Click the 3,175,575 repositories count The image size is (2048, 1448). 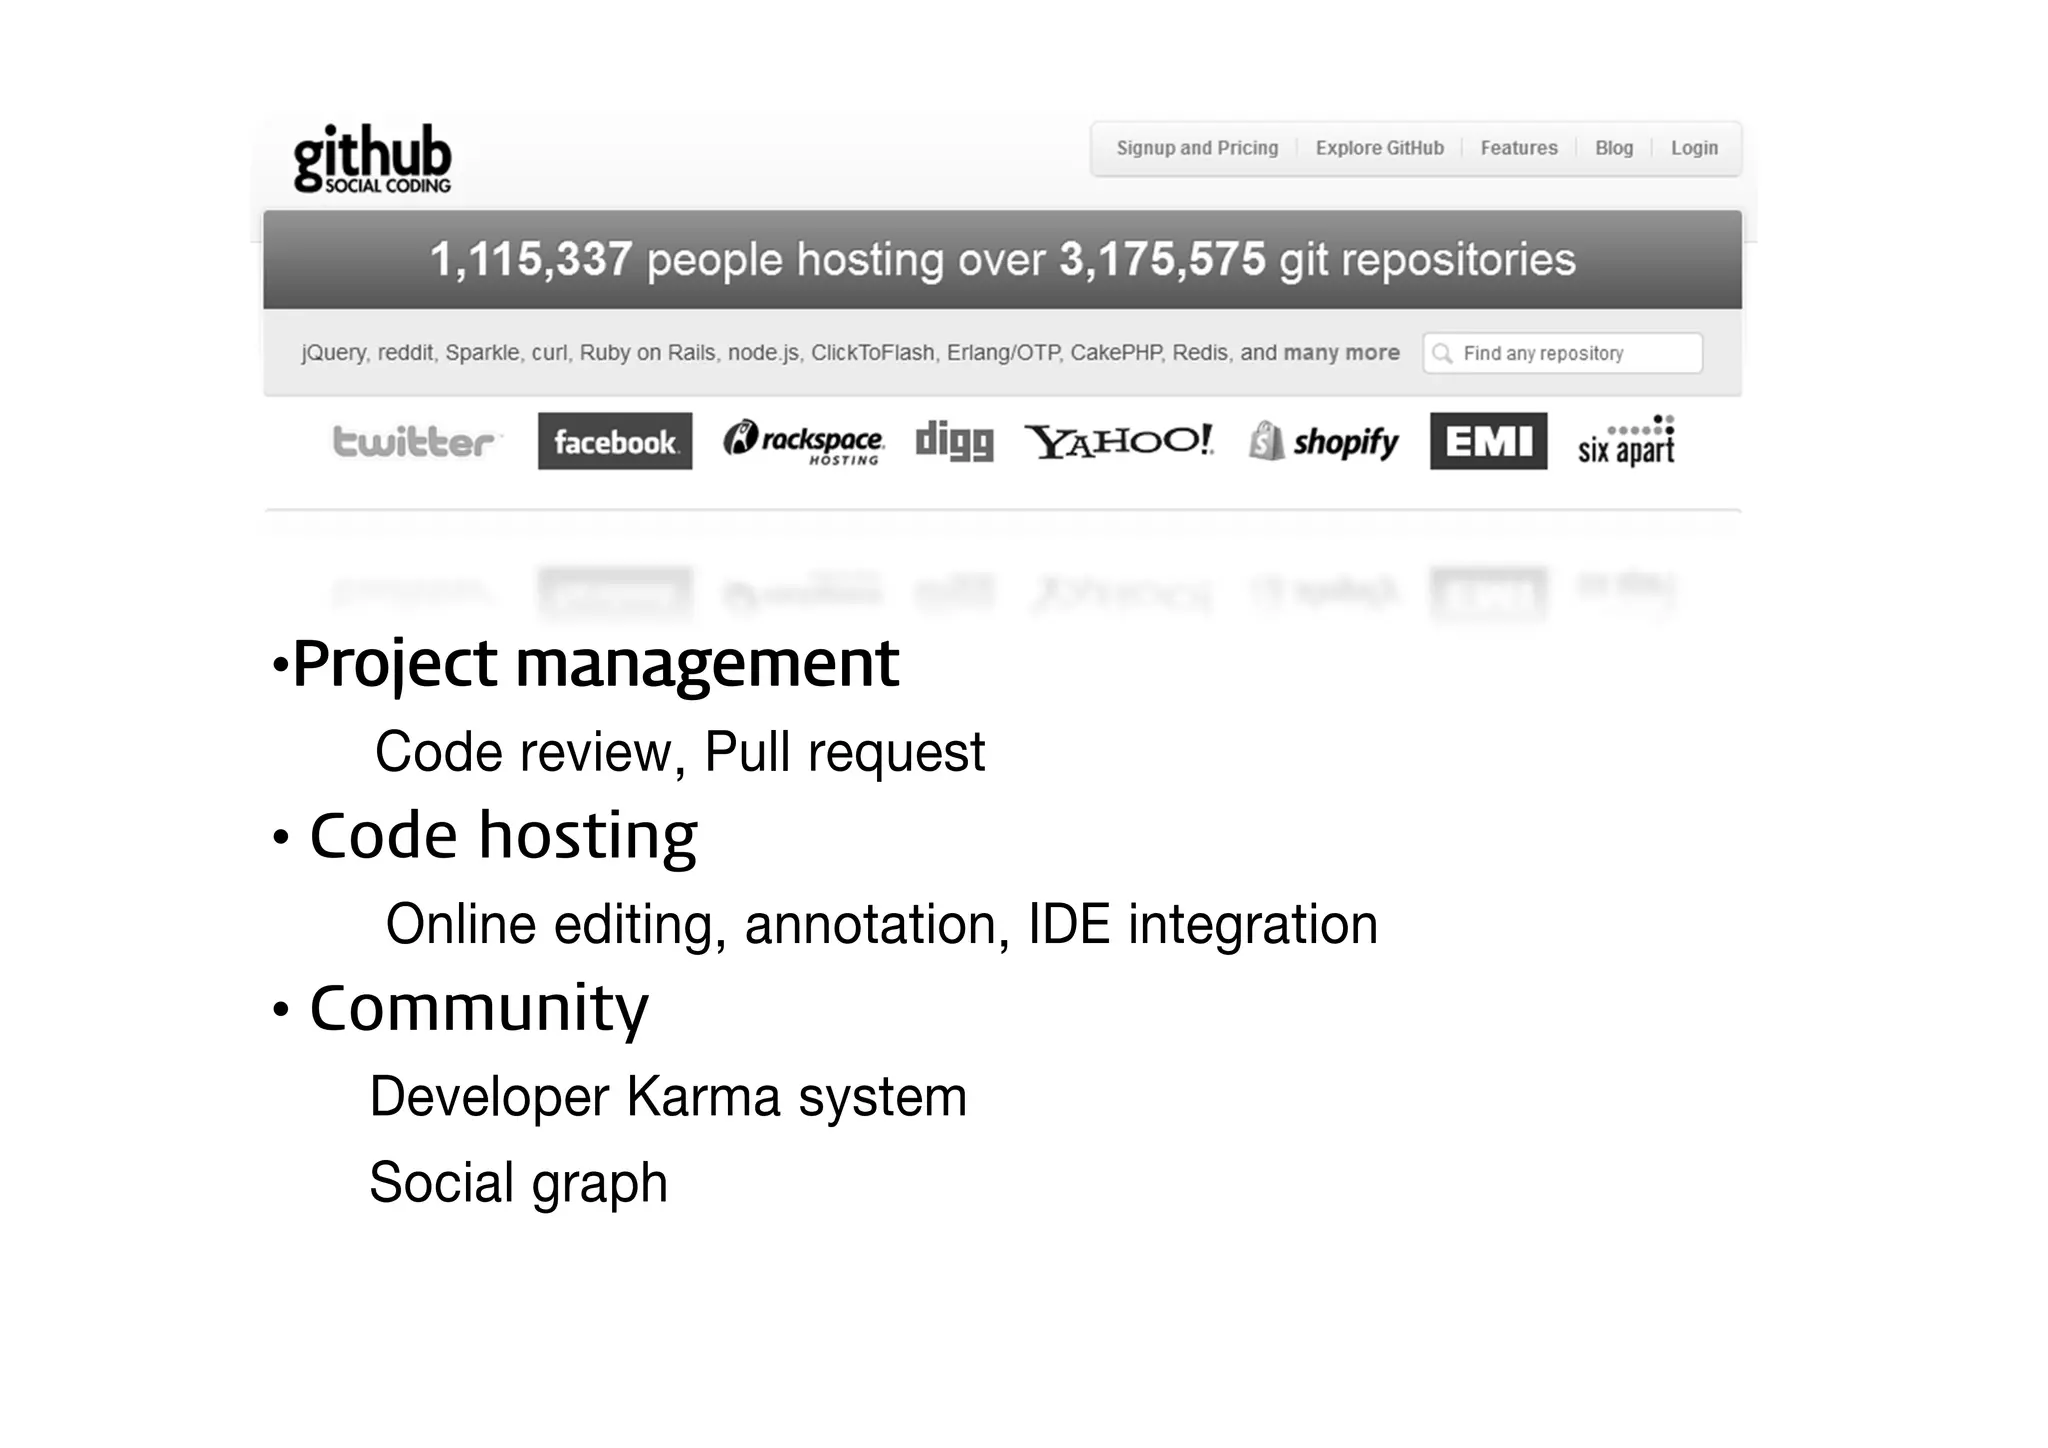pyautogui.click(x=1162, y=260)
